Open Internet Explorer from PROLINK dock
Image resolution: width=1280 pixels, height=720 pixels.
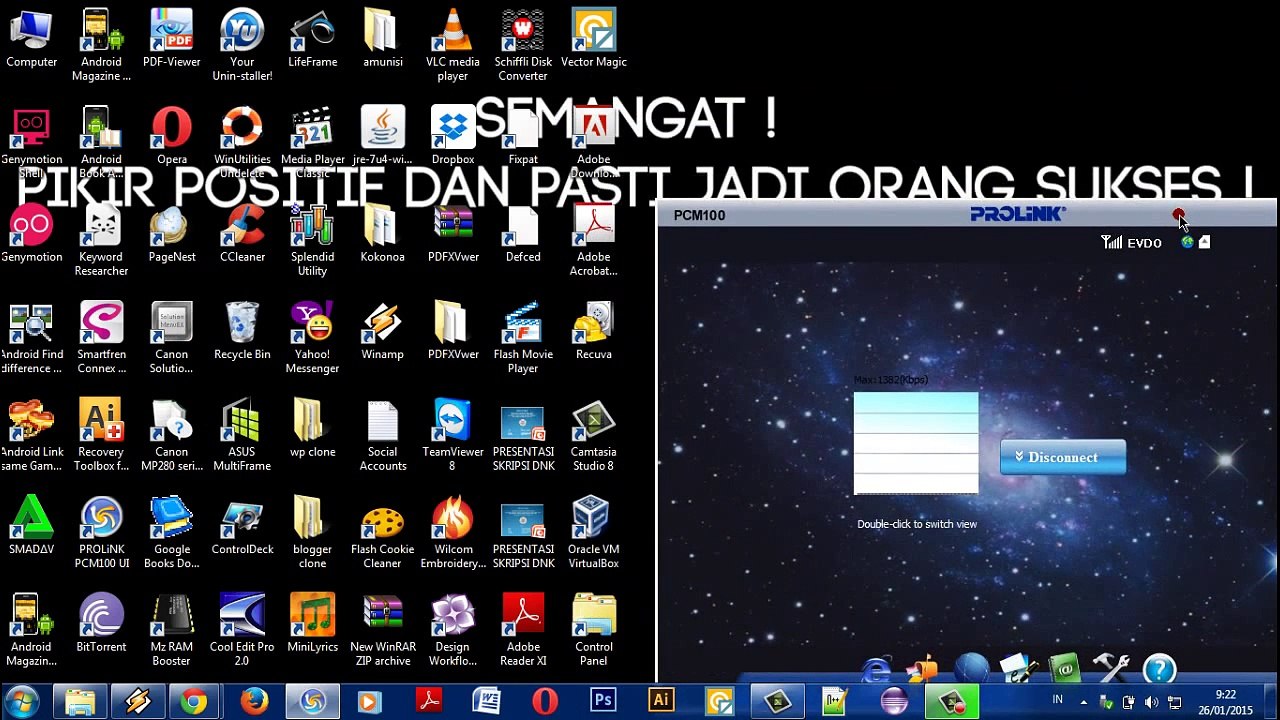click(x=877, y=669)
